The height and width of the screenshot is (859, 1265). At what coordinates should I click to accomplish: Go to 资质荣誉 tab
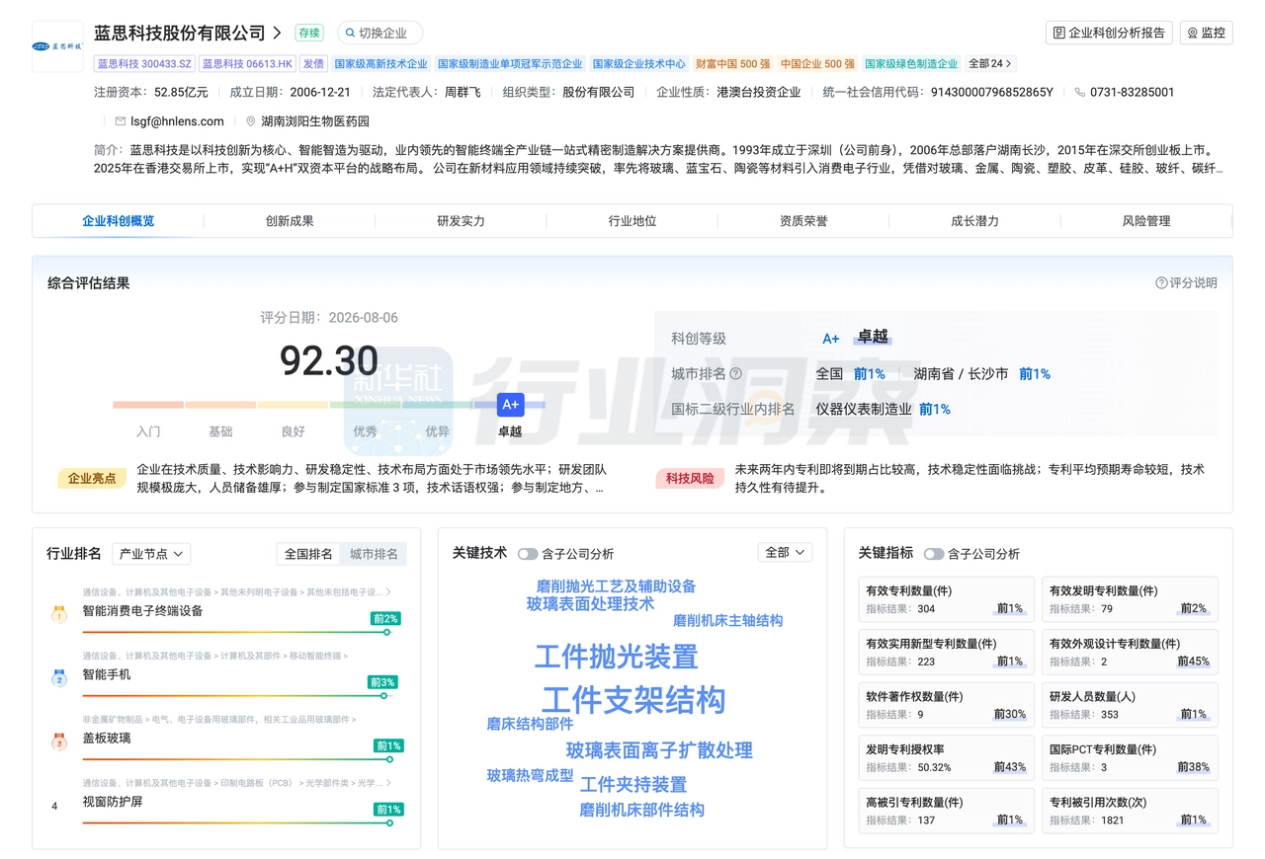click(804, 221)
